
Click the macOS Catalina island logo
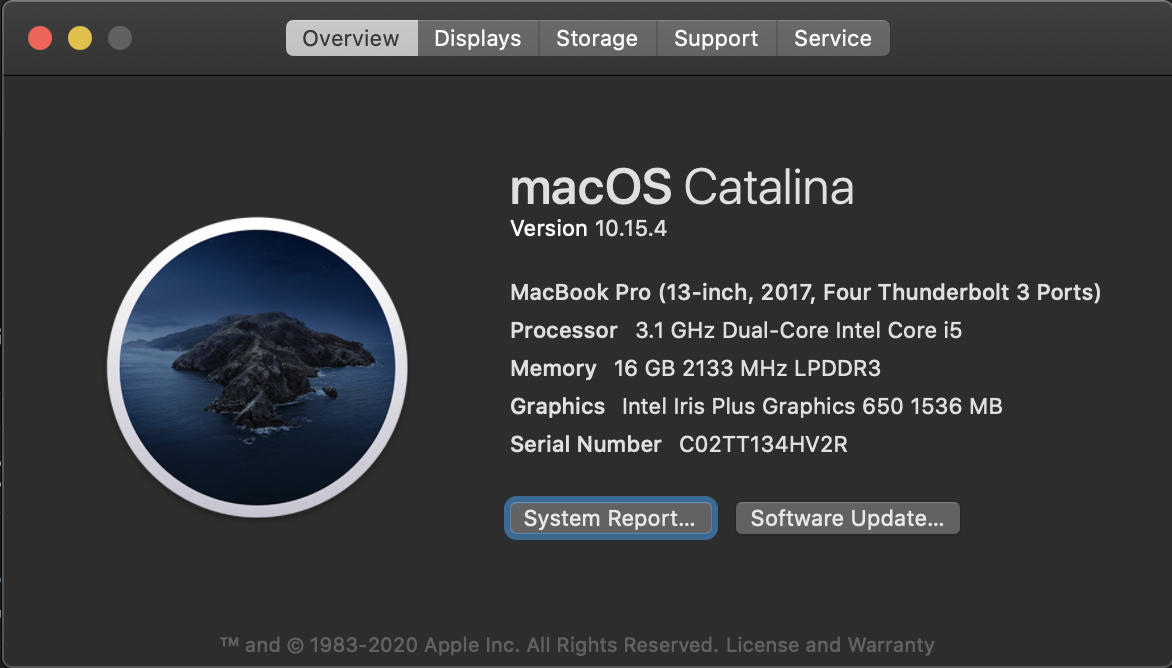click(257, 367)
